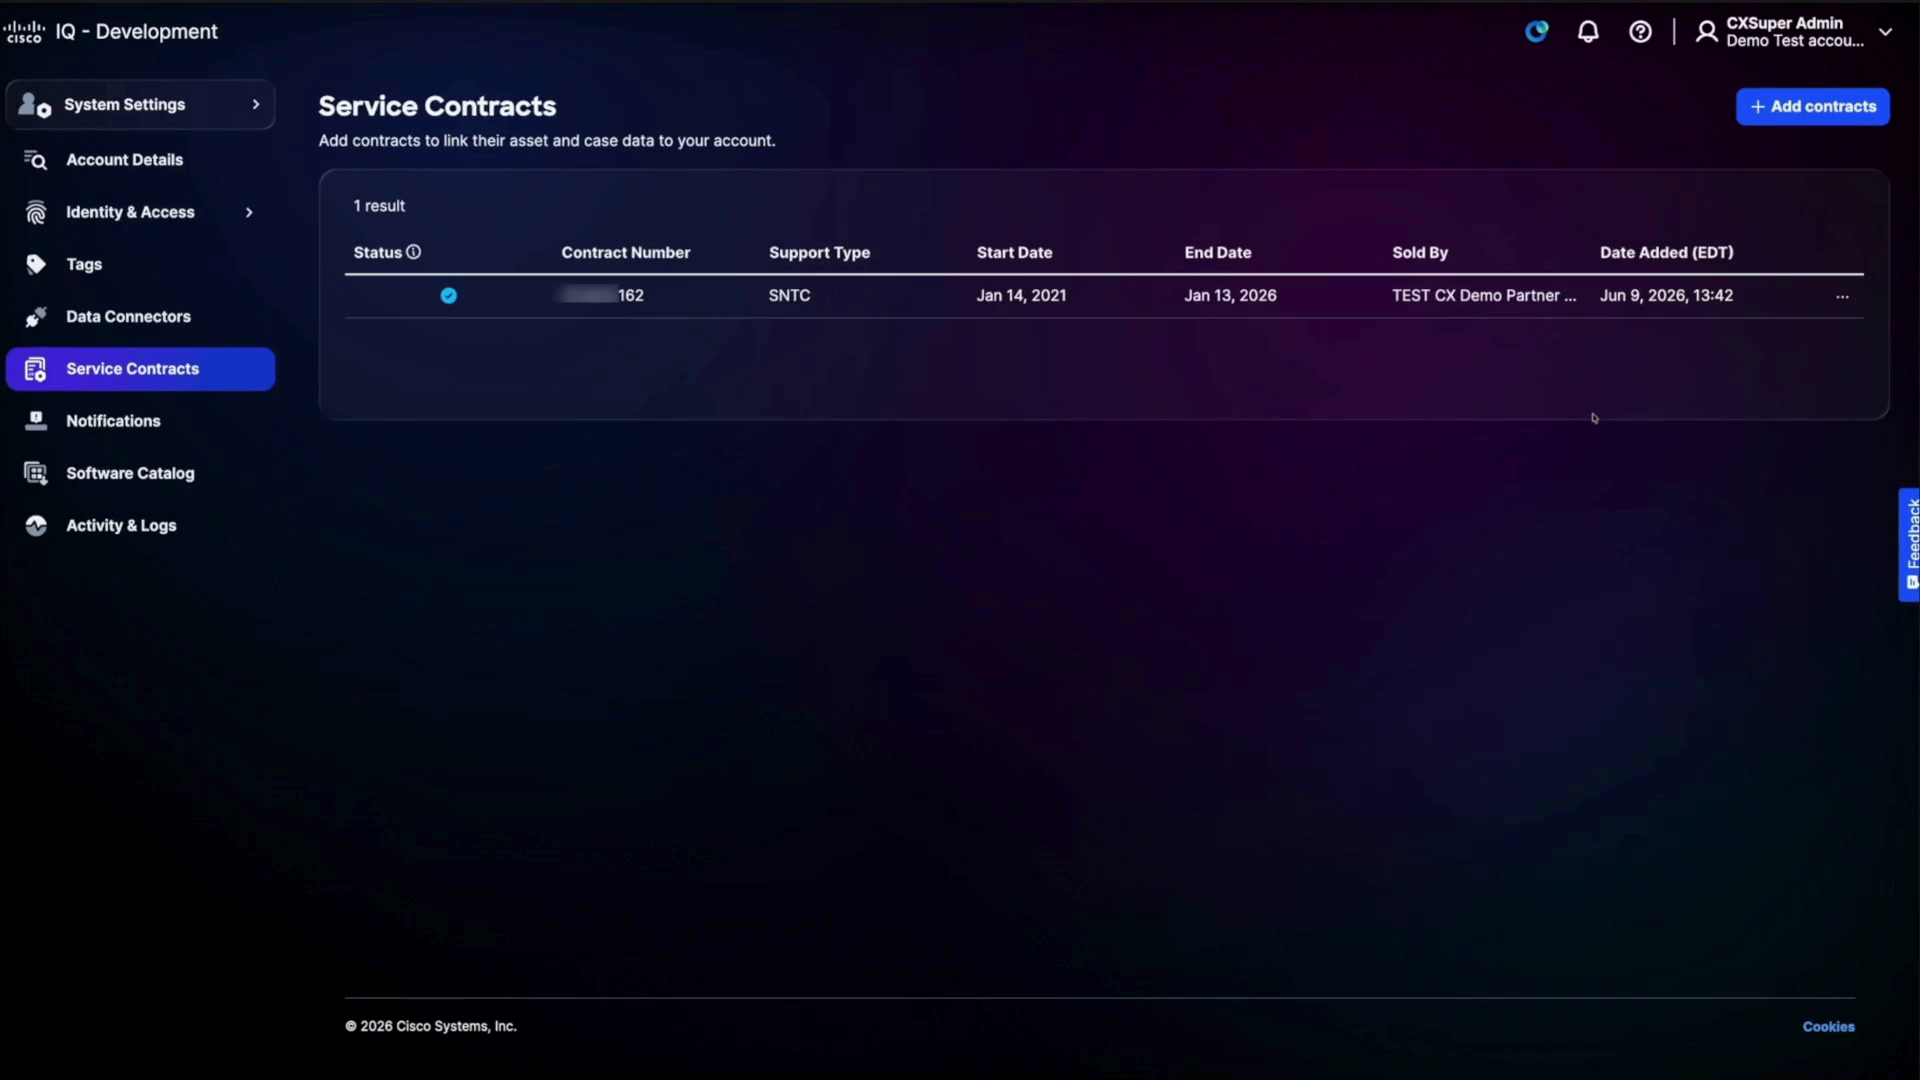Click the Account Details sidebar icon
Viewport: 1920px width, 1080px height.
point(36,160)
